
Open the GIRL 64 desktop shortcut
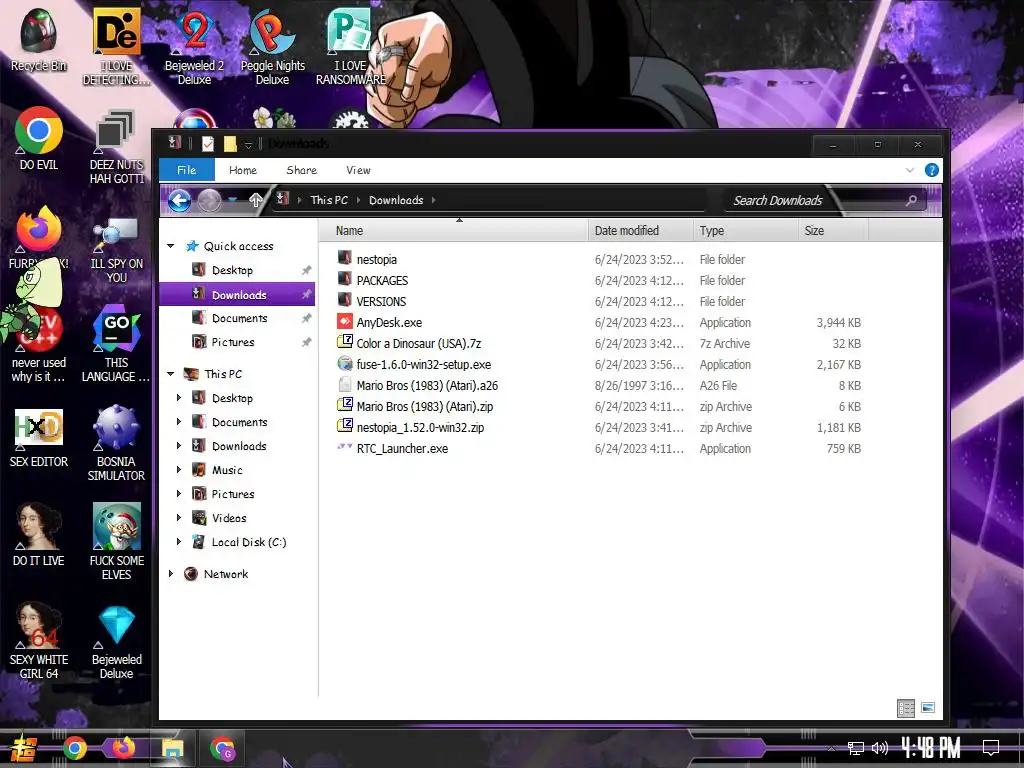coord(39,641)
